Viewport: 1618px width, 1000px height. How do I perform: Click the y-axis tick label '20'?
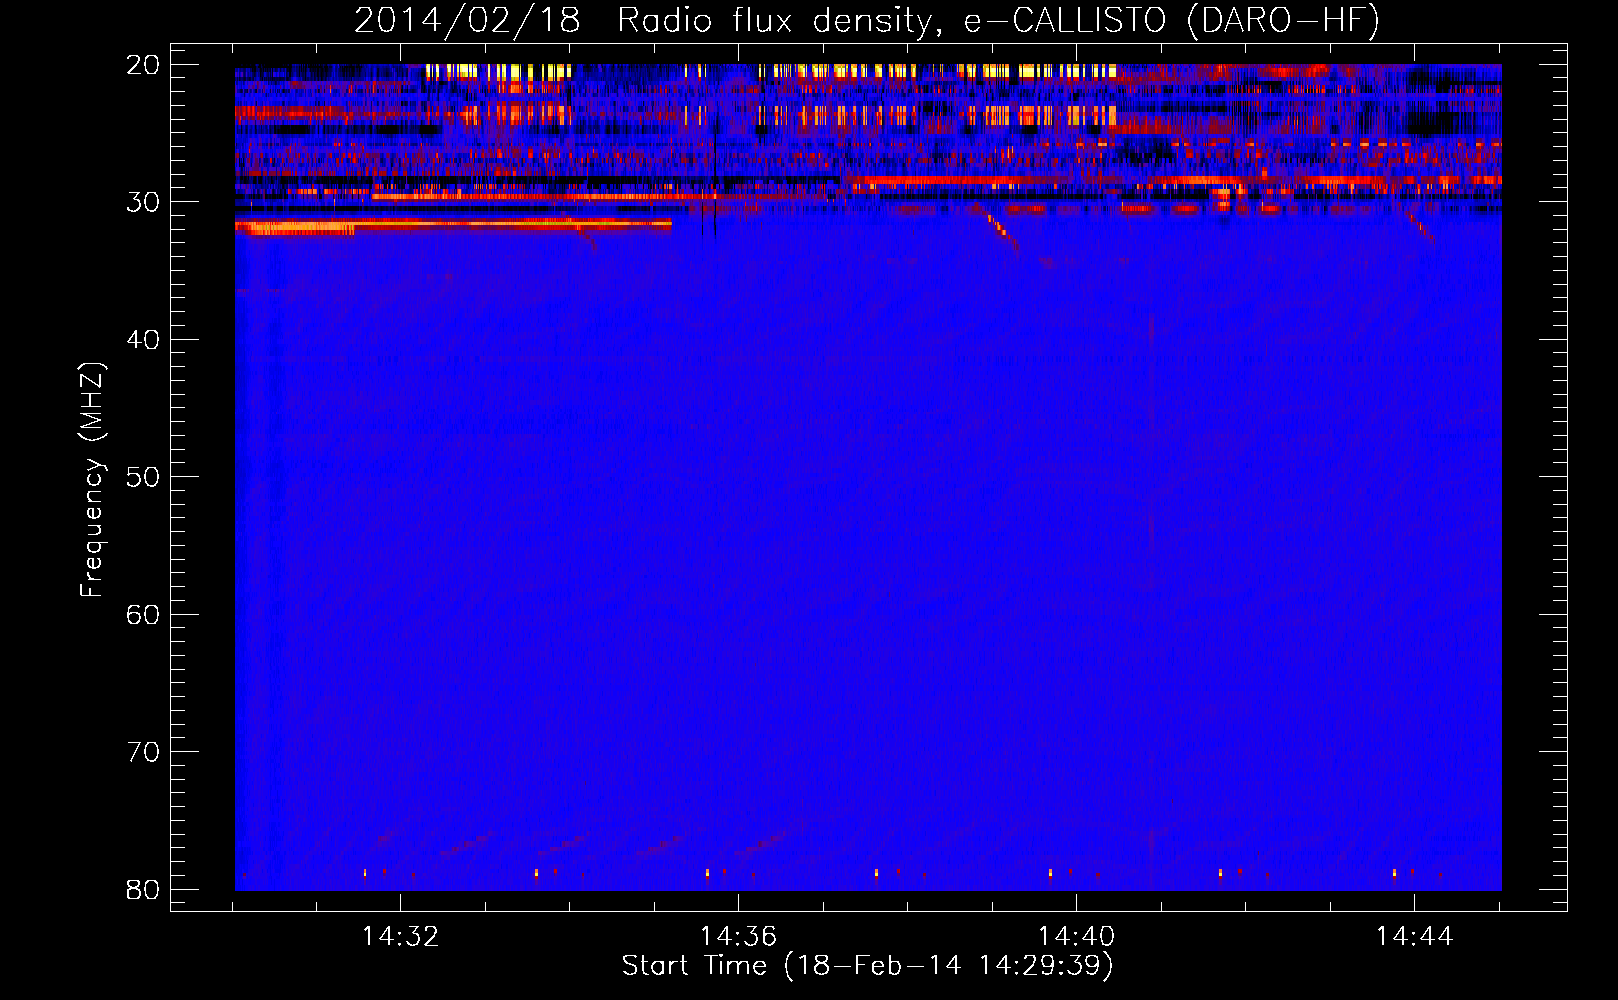point(143,65)
